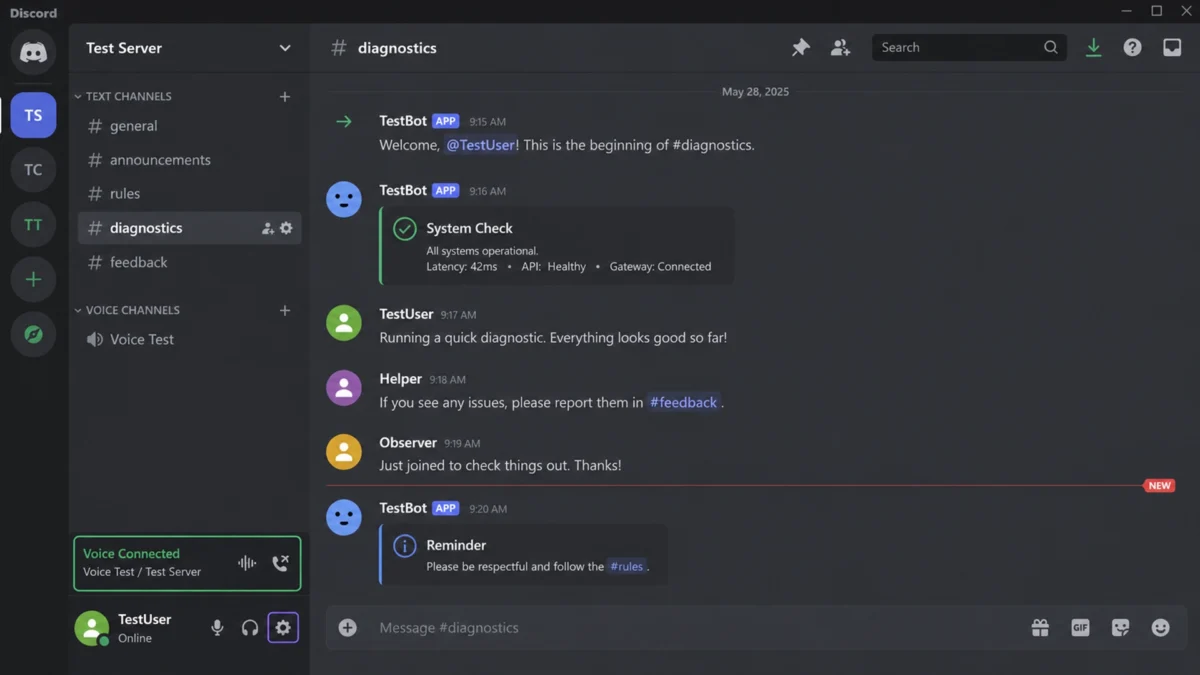The height and width of the screenshot is (675, 1200).
Task: Open the GIF picker
Action: point(1080,627)
